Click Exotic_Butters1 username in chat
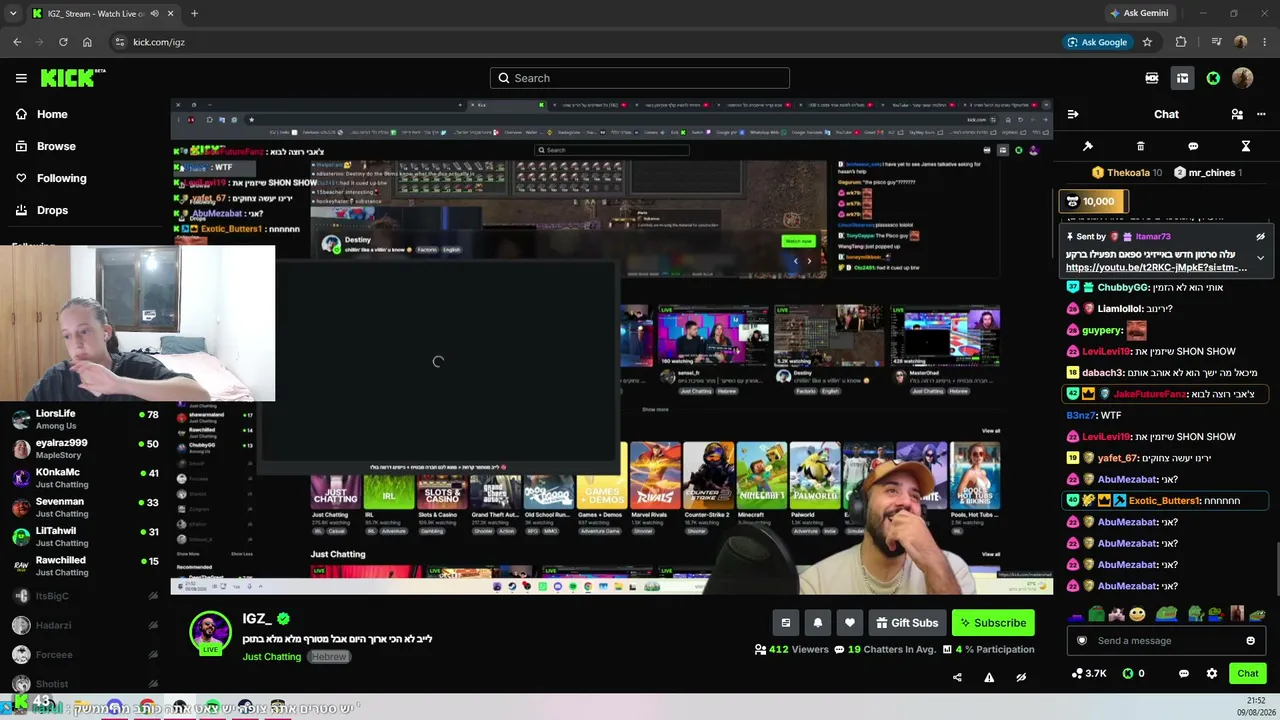Screen dimensions: 1280x720 1164,501
